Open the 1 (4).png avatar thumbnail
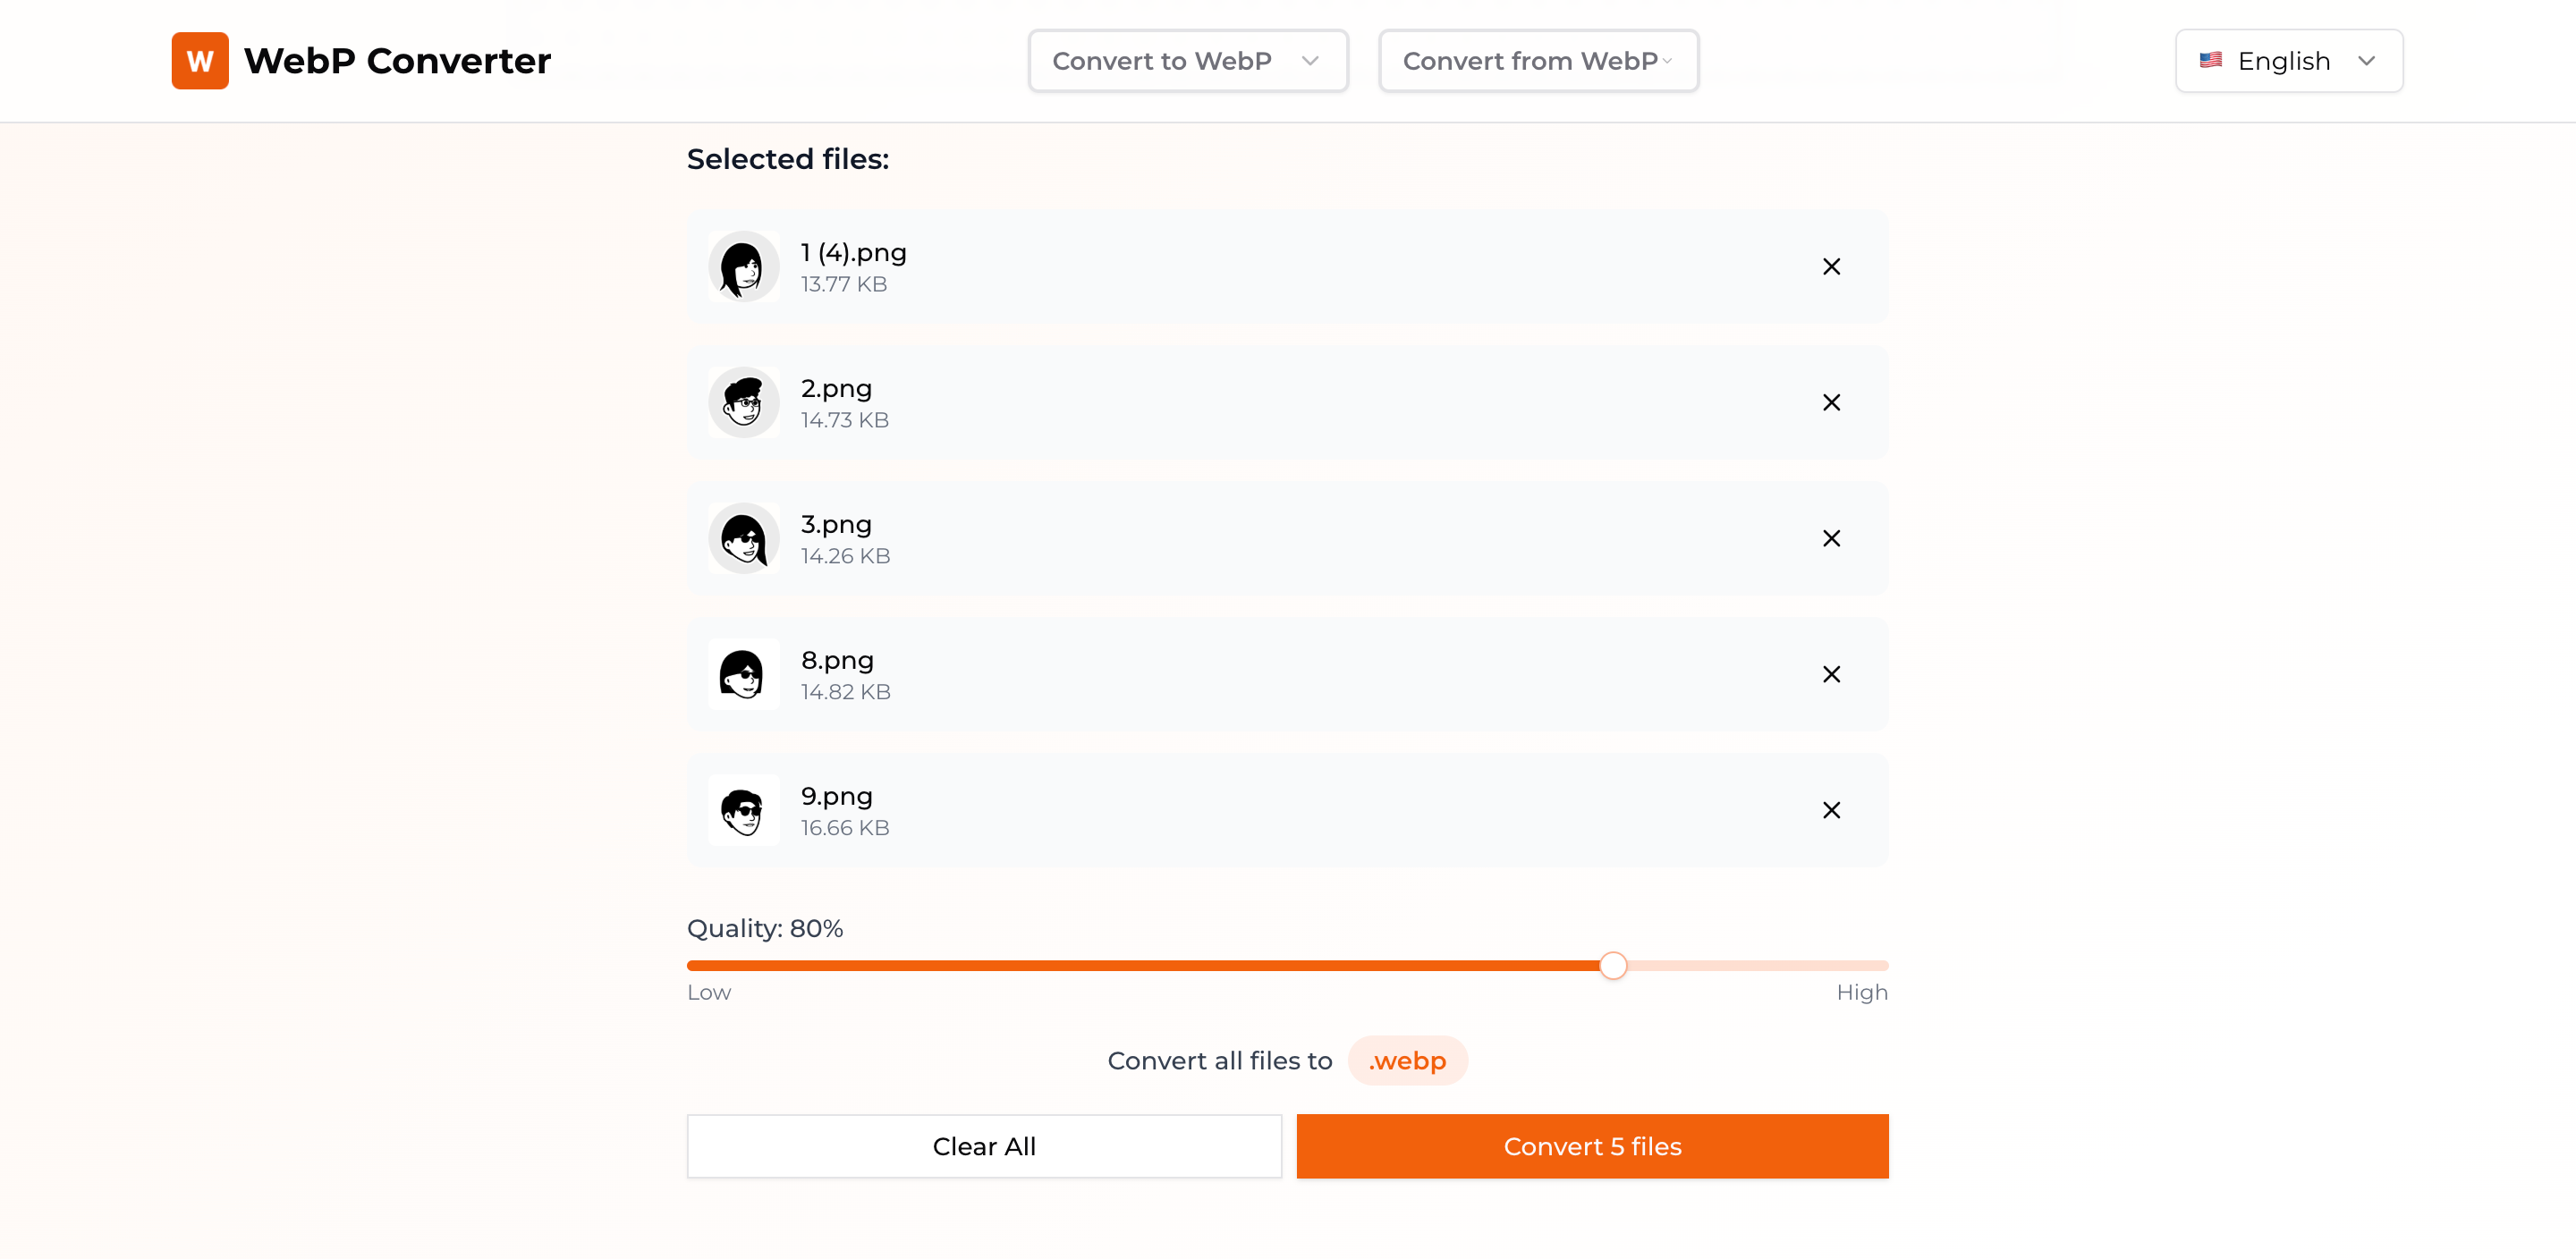 pyautogui.click(x=744, y=267)
